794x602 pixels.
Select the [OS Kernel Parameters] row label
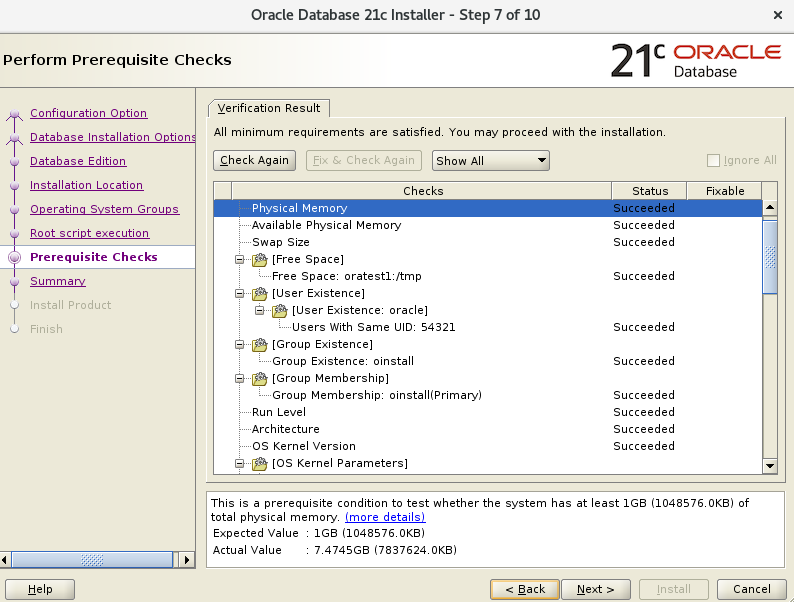[x=340, y=463]
